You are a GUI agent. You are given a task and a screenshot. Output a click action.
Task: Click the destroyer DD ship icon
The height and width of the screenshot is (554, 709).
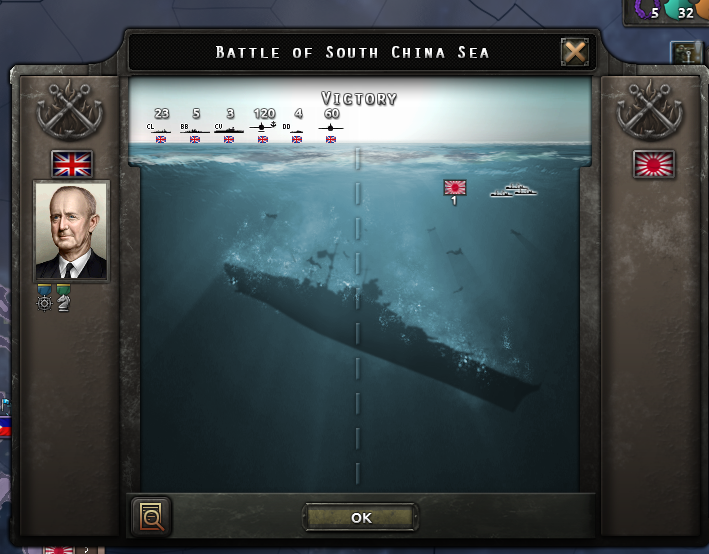pyautogui.click(x=293, y=128)
